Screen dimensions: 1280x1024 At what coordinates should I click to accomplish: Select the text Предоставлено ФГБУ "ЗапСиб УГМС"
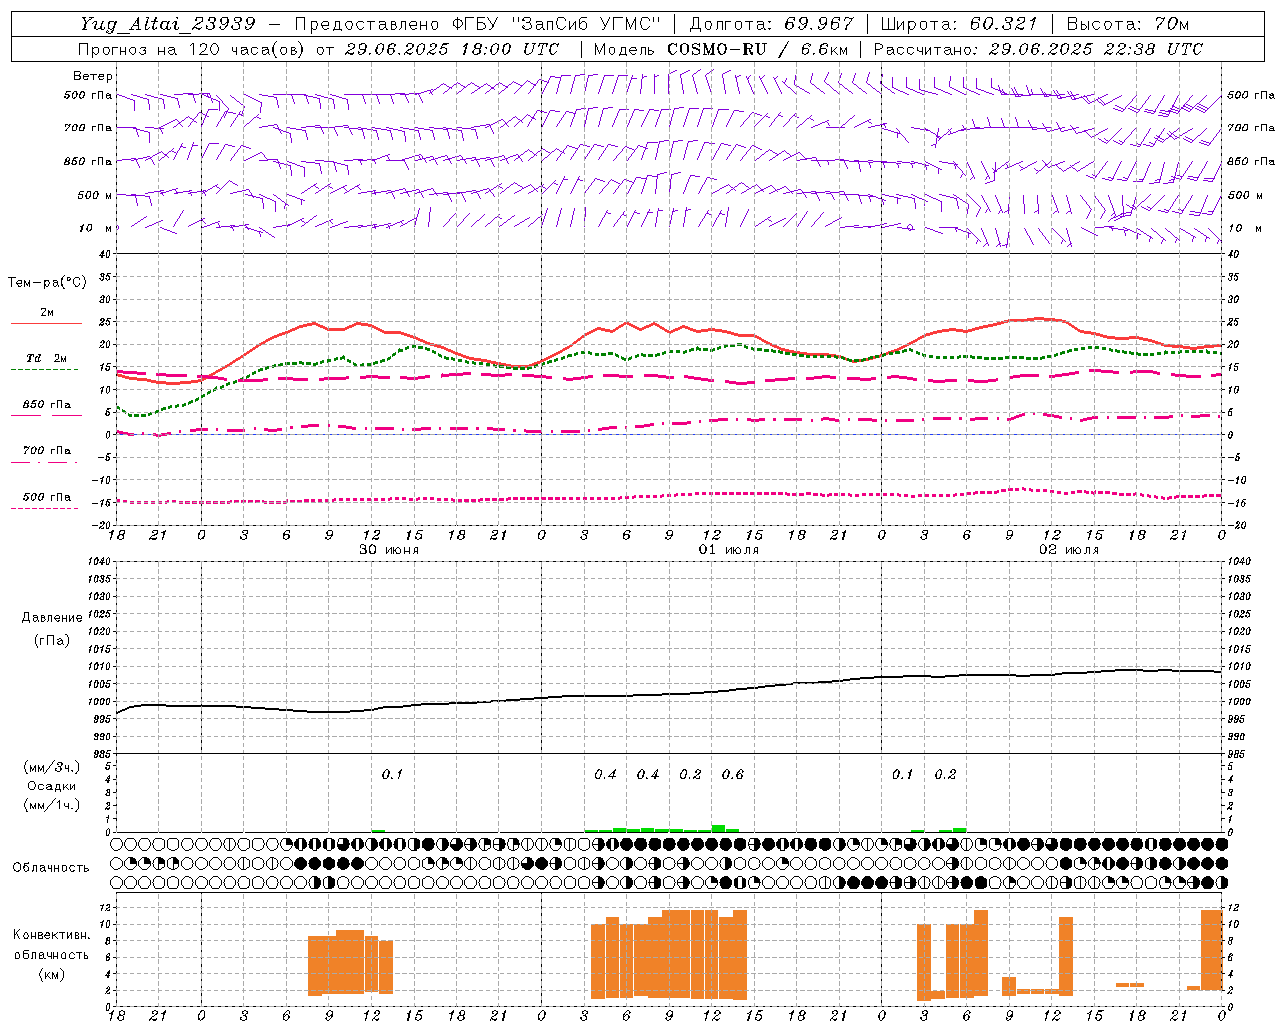[x=478, y=24]
